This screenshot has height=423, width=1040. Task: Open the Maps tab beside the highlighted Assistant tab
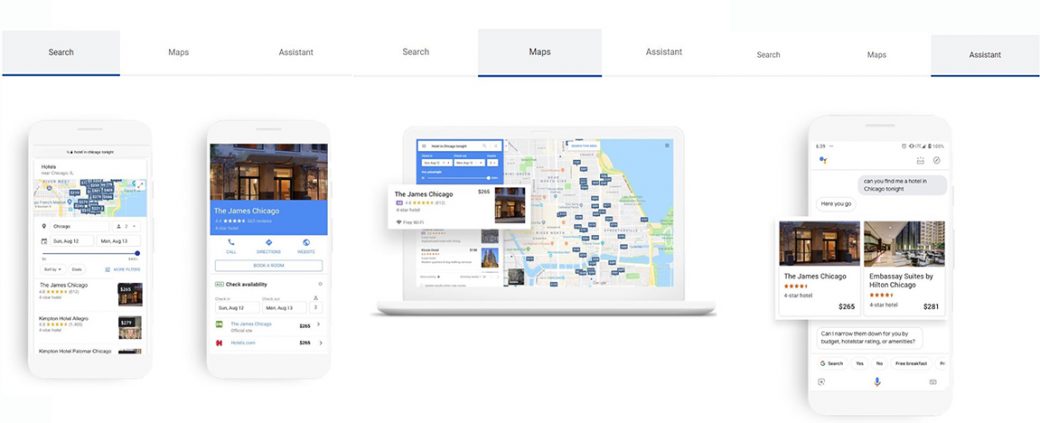coord(877,55)
